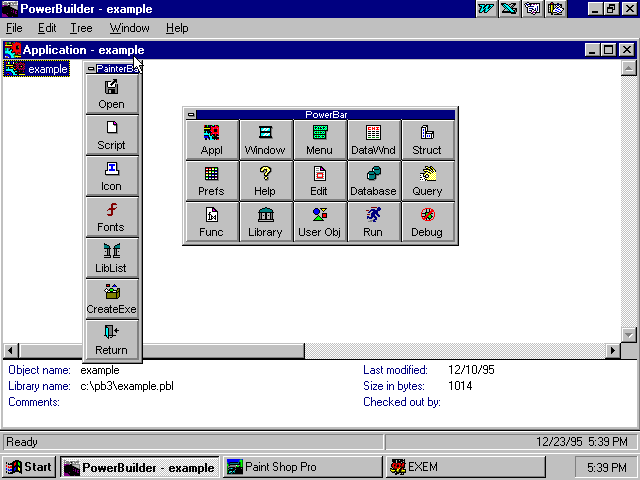Maximize the Application - example window

pos(609,50)
